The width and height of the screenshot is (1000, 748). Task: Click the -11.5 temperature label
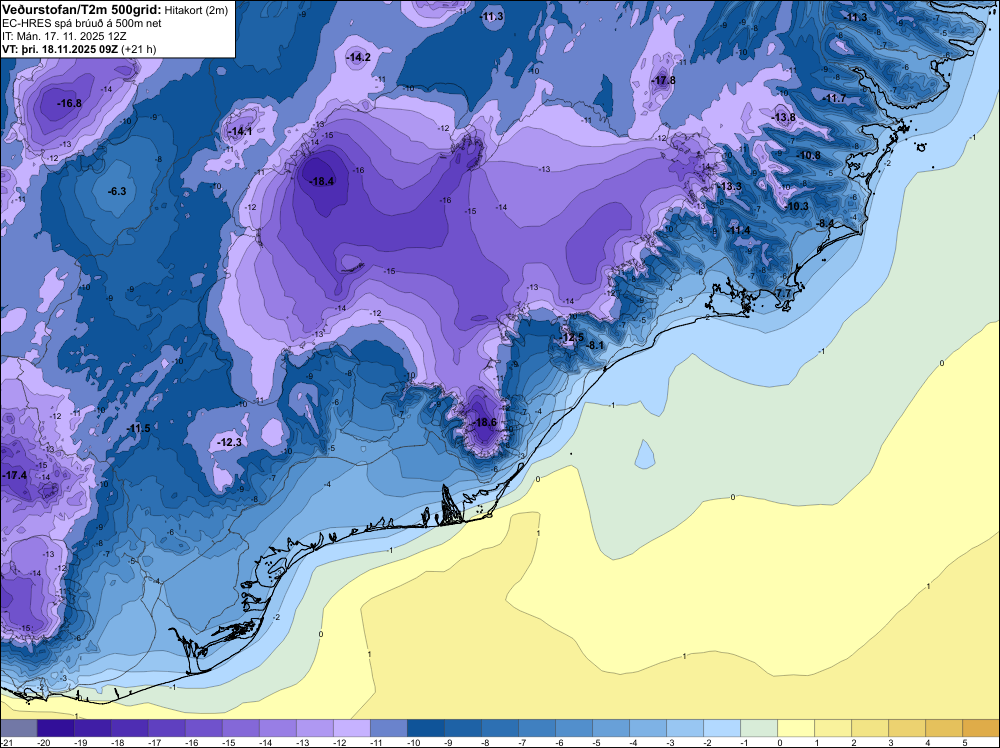[138, 429]
